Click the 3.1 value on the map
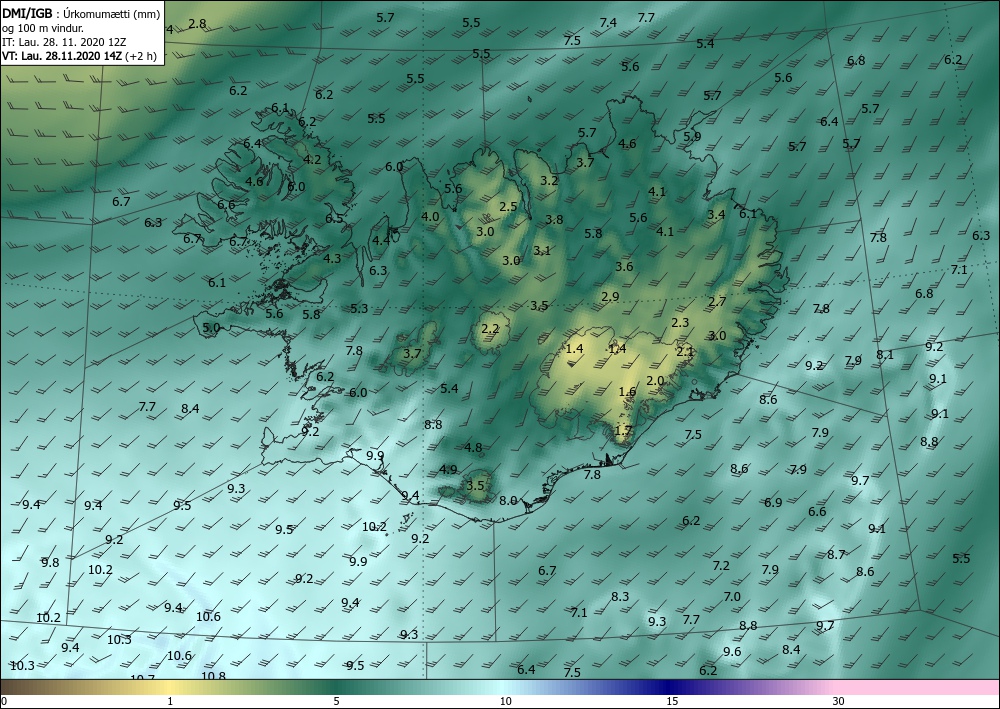This screenshot has height=709, width=1000. [542, 251]
